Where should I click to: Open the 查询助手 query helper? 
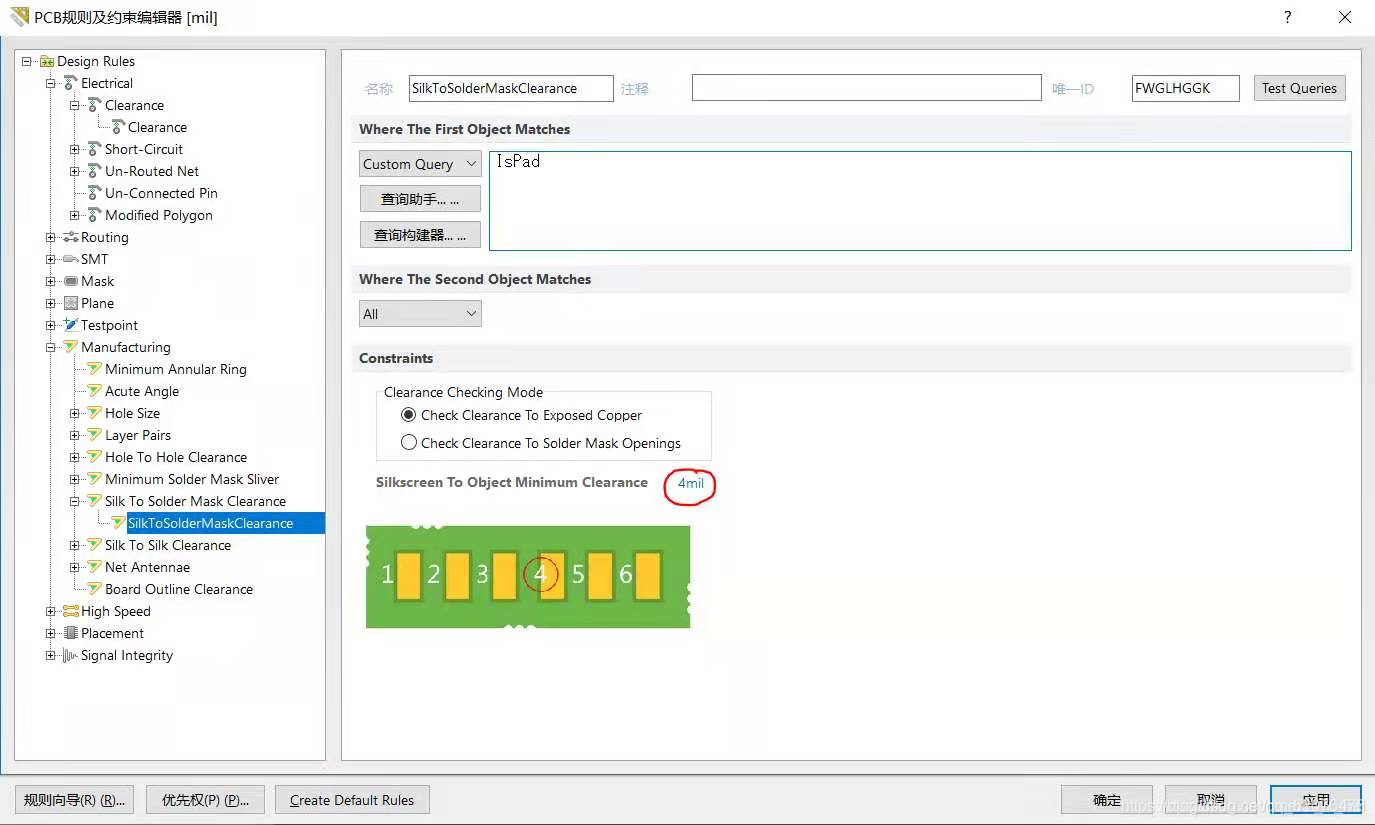point(420,199)
